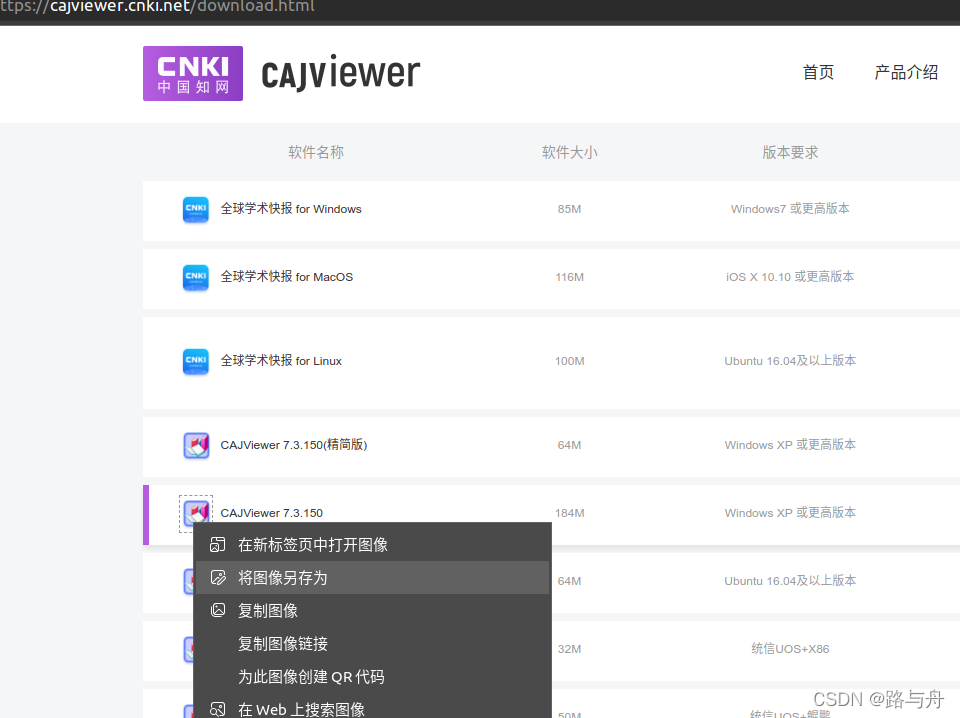Viewport: 960px width, 718px height.
Task: Click the 软件大小 column header
Action: click(x=569, y=152)
